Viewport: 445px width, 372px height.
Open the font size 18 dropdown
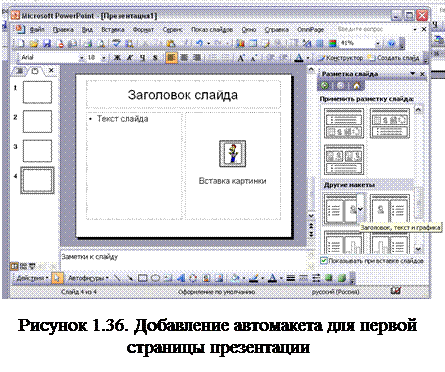(x=104, y=58)
